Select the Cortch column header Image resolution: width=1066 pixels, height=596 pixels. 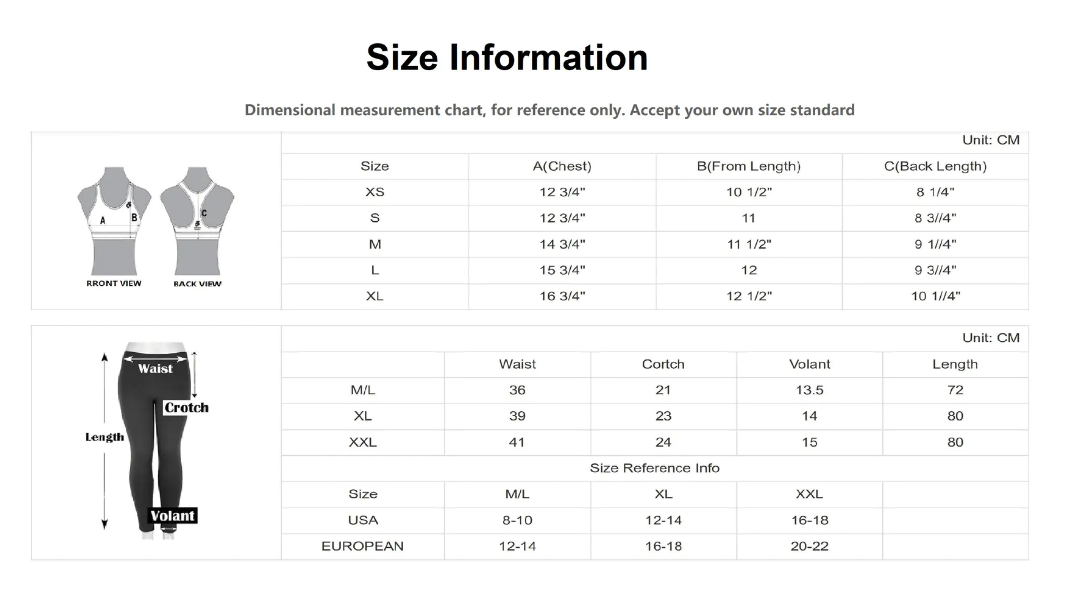point(664,364)
